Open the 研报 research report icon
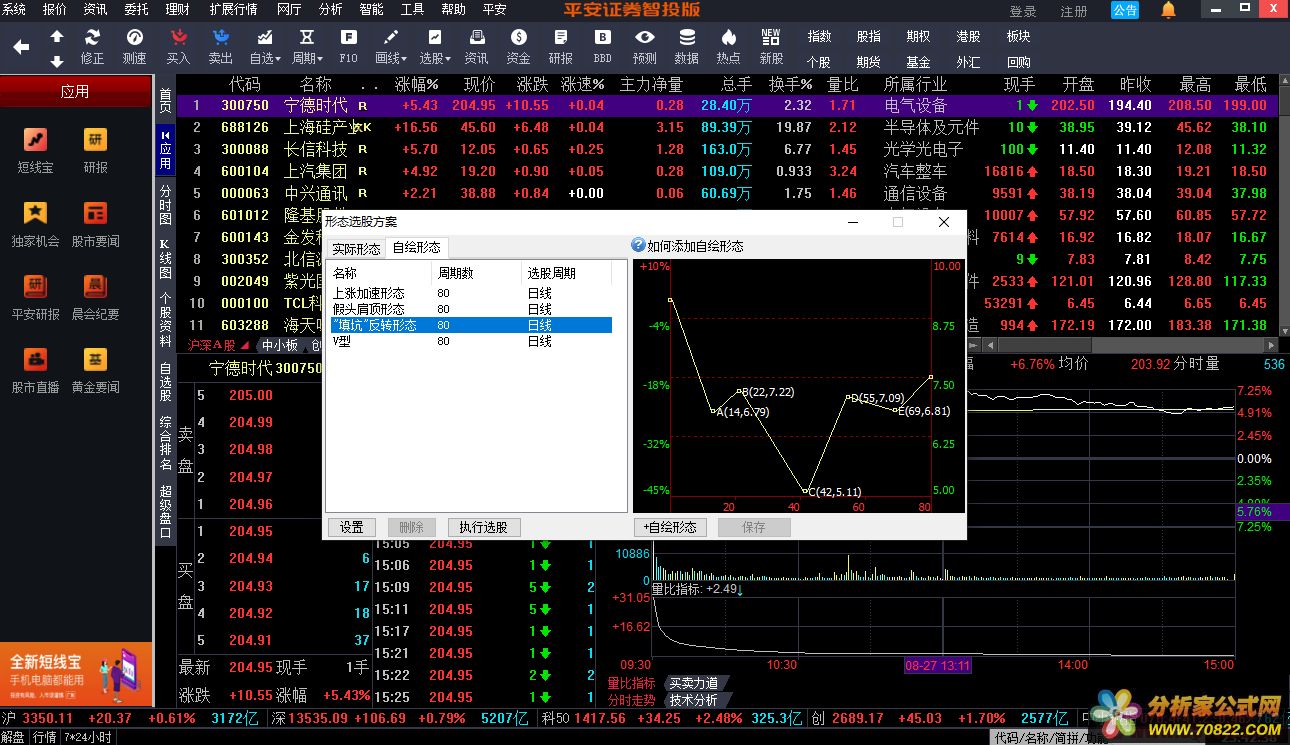The width and height of the screenshot is (1290, 745). point(561,46)
